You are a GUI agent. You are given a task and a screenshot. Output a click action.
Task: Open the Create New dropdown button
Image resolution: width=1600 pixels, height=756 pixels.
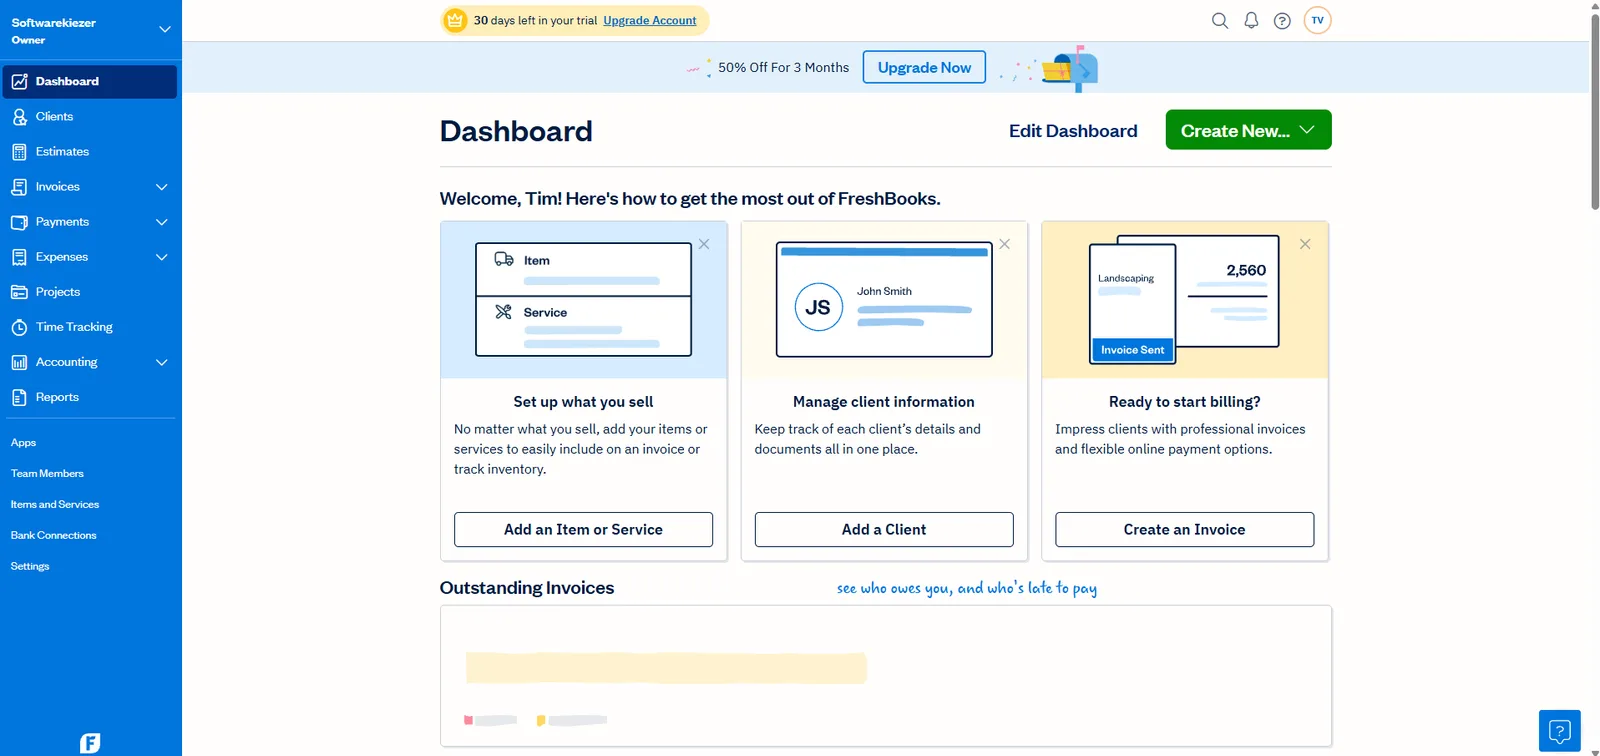[x=1248, y=130]
